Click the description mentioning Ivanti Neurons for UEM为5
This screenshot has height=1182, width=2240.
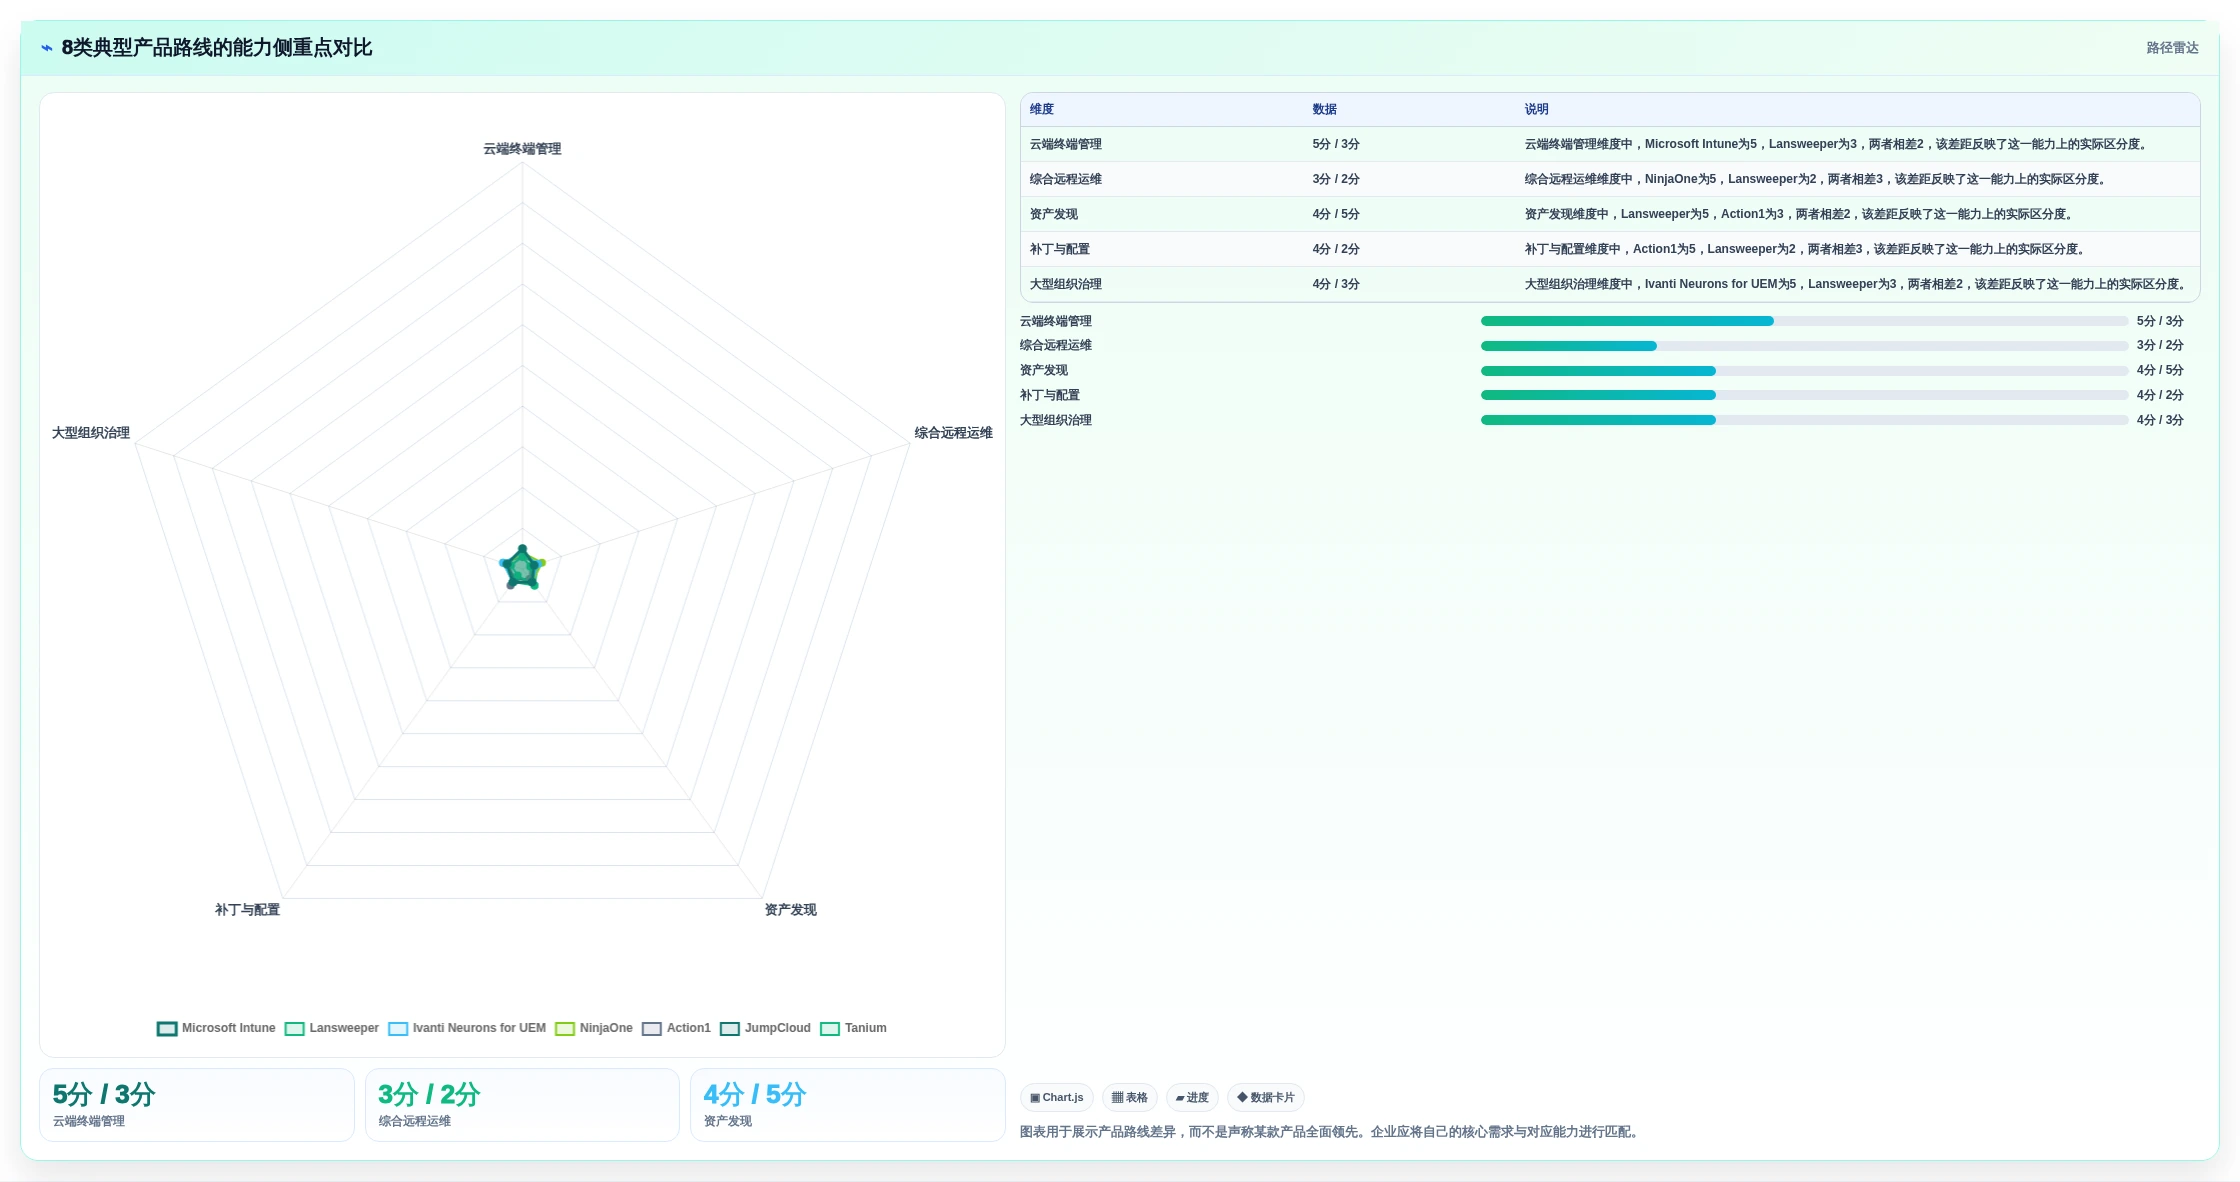[x=1856, y=284]
